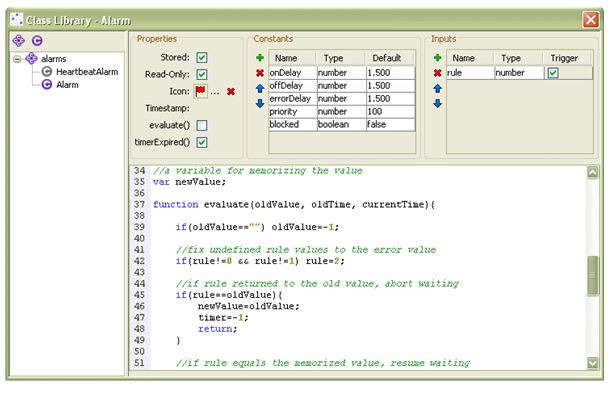Click the add class icon above the tree

pyautogui.click(x=37, y=40)
